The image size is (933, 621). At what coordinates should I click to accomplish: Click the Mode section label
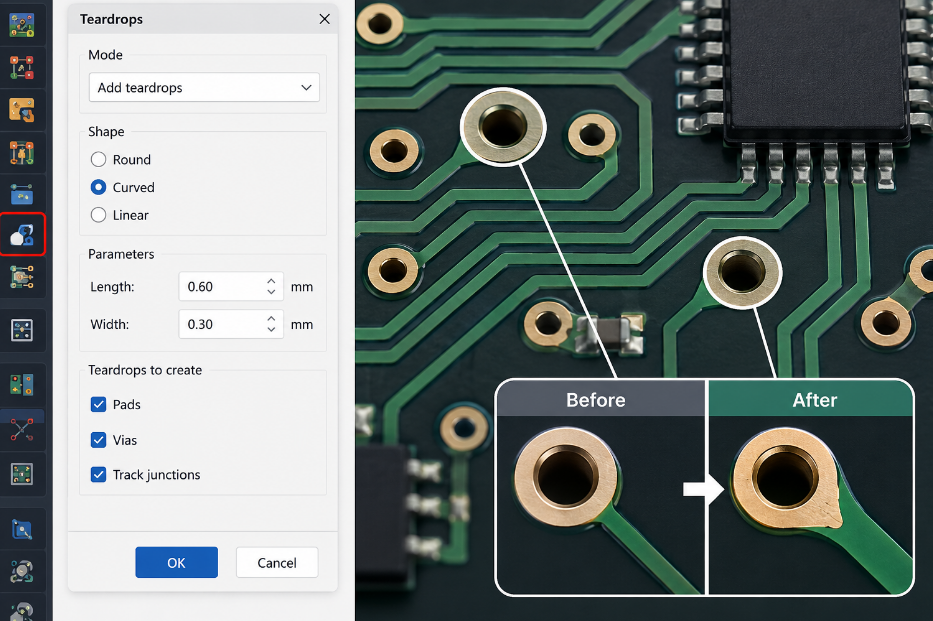(x=105, y=55)
